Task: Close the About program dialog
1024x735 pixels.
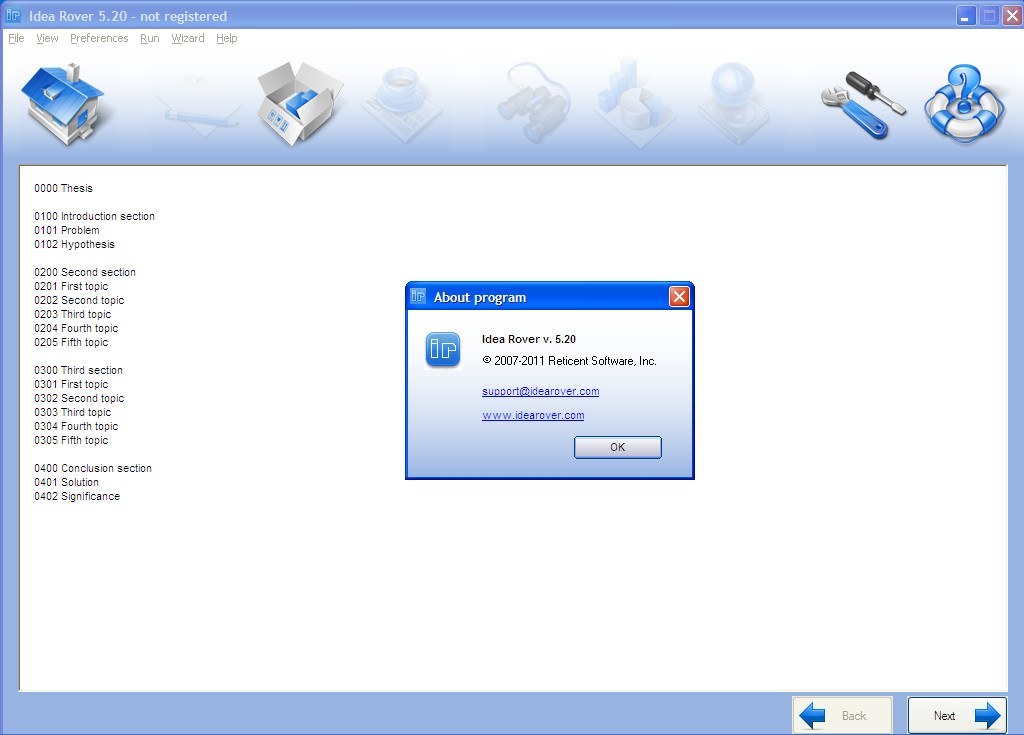Action: [679, 297]
